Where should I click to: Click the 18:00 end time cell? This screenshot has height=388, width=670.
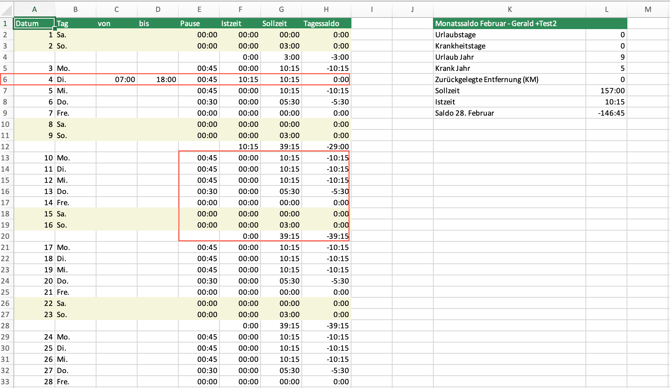(x=158, y=79)
